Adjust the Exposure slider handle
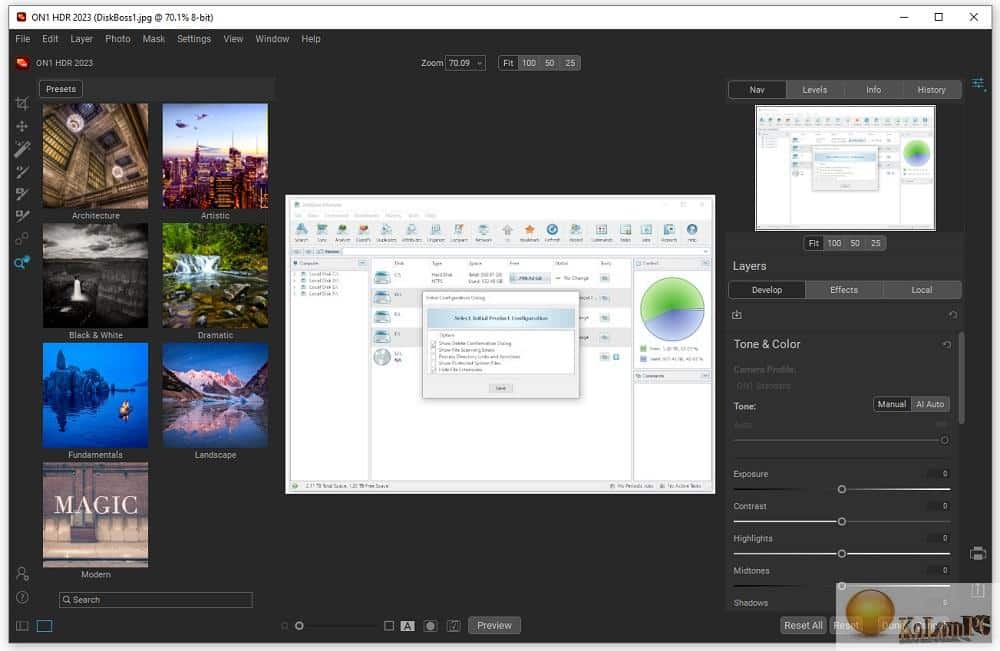Image resolution: width=1000 pixels, height=651 pixels. click(842, 490)
